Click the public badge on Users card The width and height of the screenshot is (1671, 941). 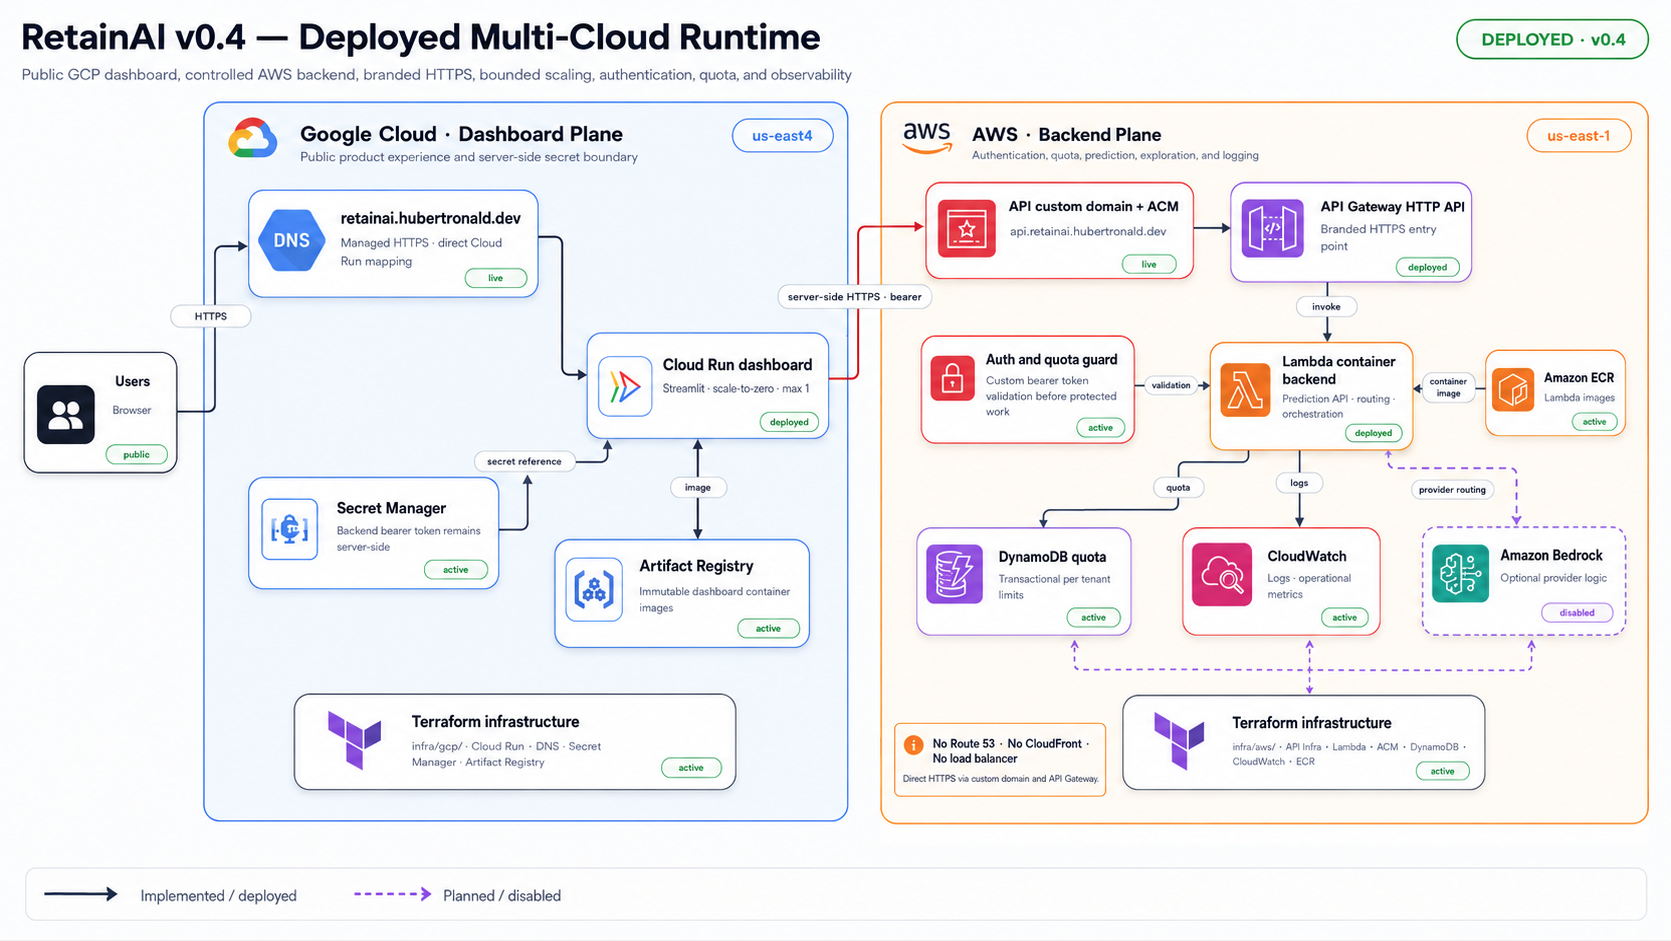click(x=136, y=454)
